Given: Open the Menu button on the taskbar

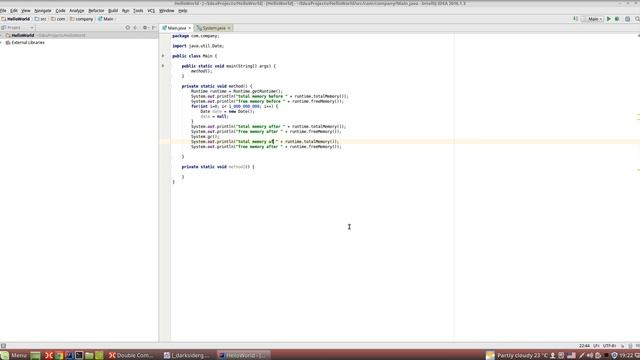Looking at the screenshot, I should tap(14, 356).
